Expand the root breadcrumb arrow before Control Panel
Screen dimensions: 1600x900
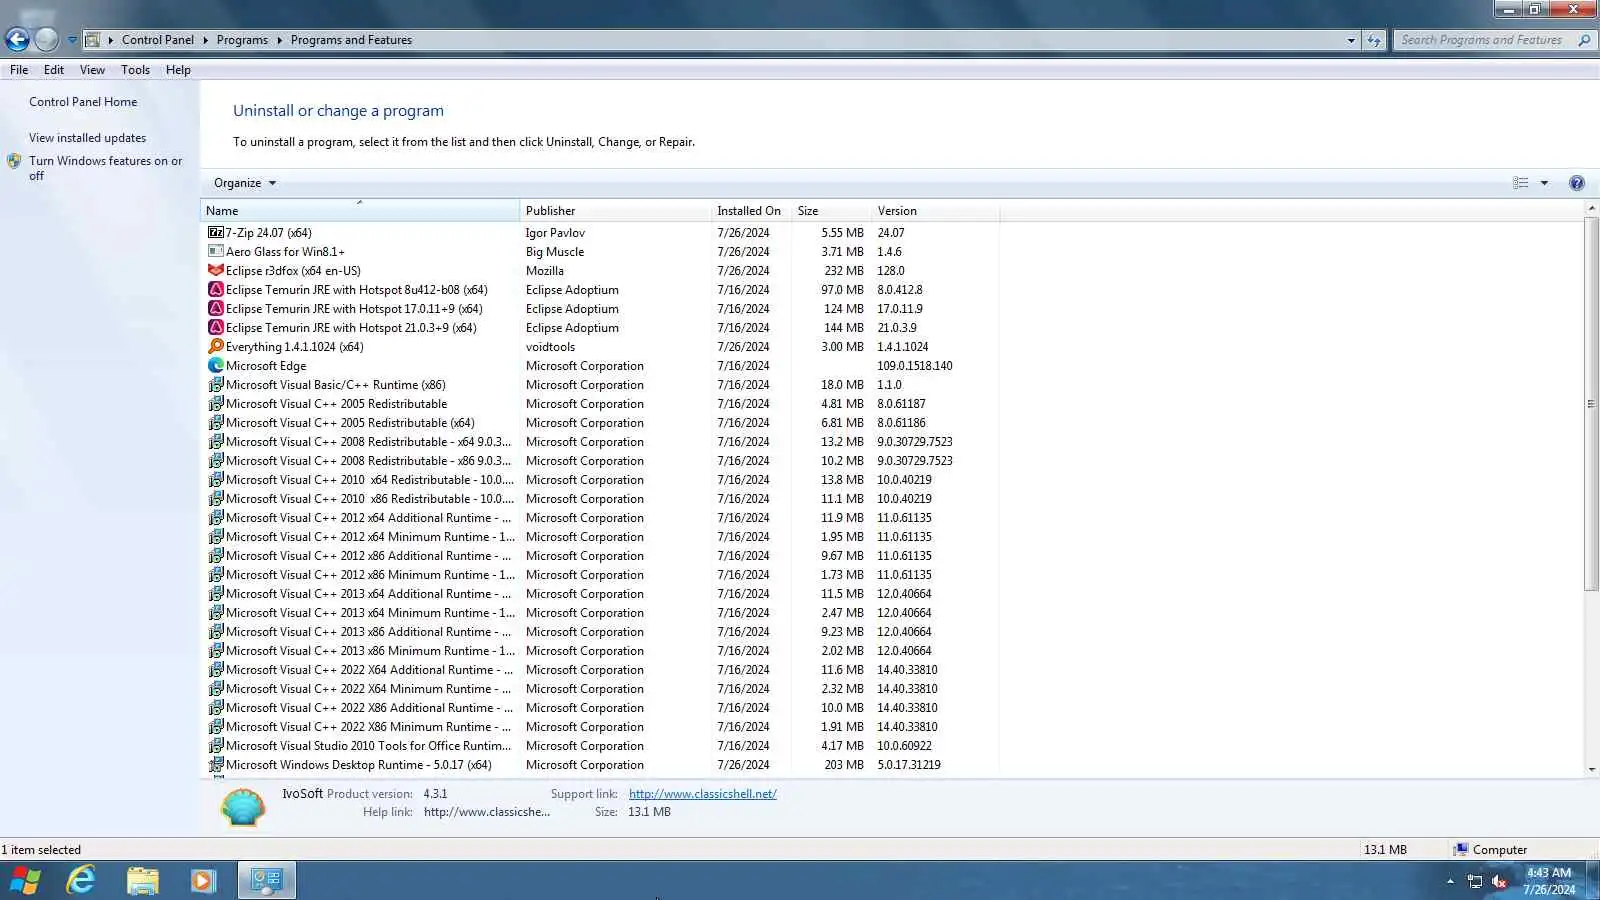pos(110,40)
